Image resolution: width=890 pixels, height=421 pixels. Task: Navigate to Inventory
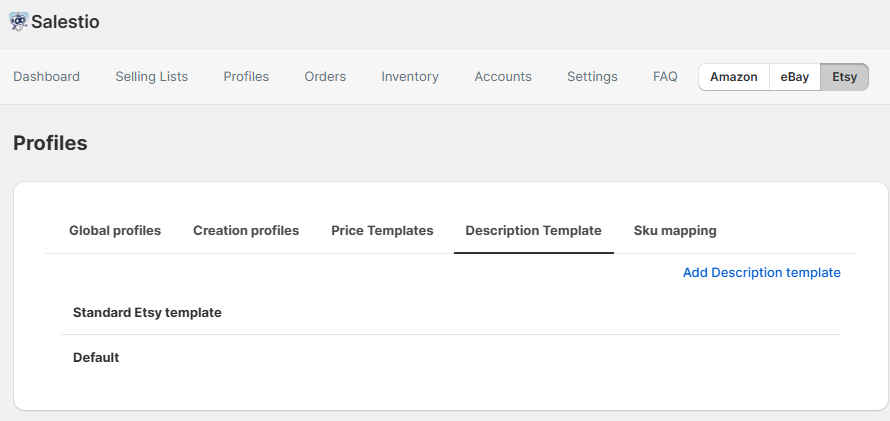click(410, 76)
